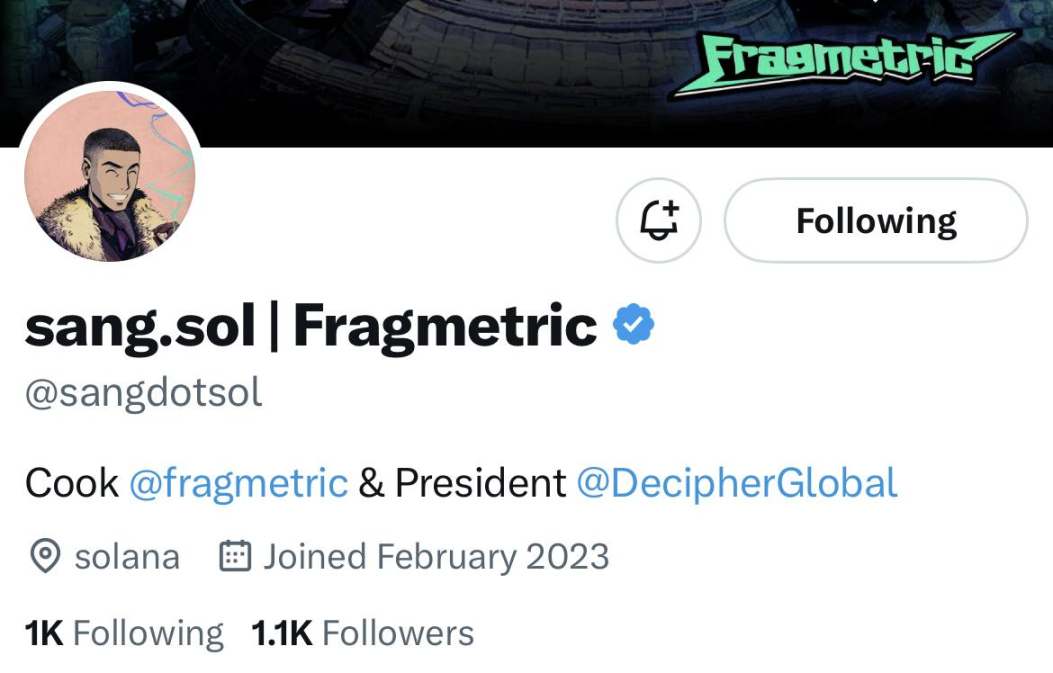This screenshot has width=1053, height=673.
Task: Click "sang.sol" in the display name
Action: click(139, 327)
